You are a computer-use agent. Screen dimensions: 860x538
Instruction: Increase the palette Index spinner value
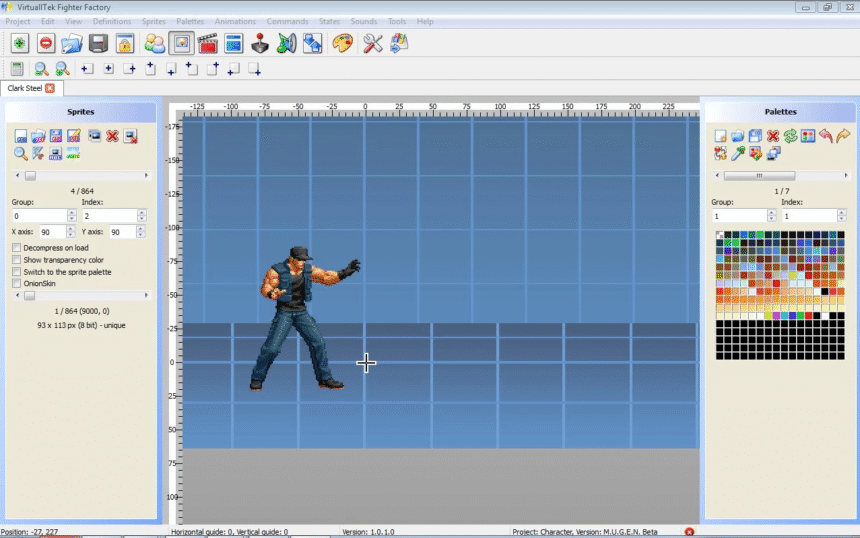coord(842,213)
